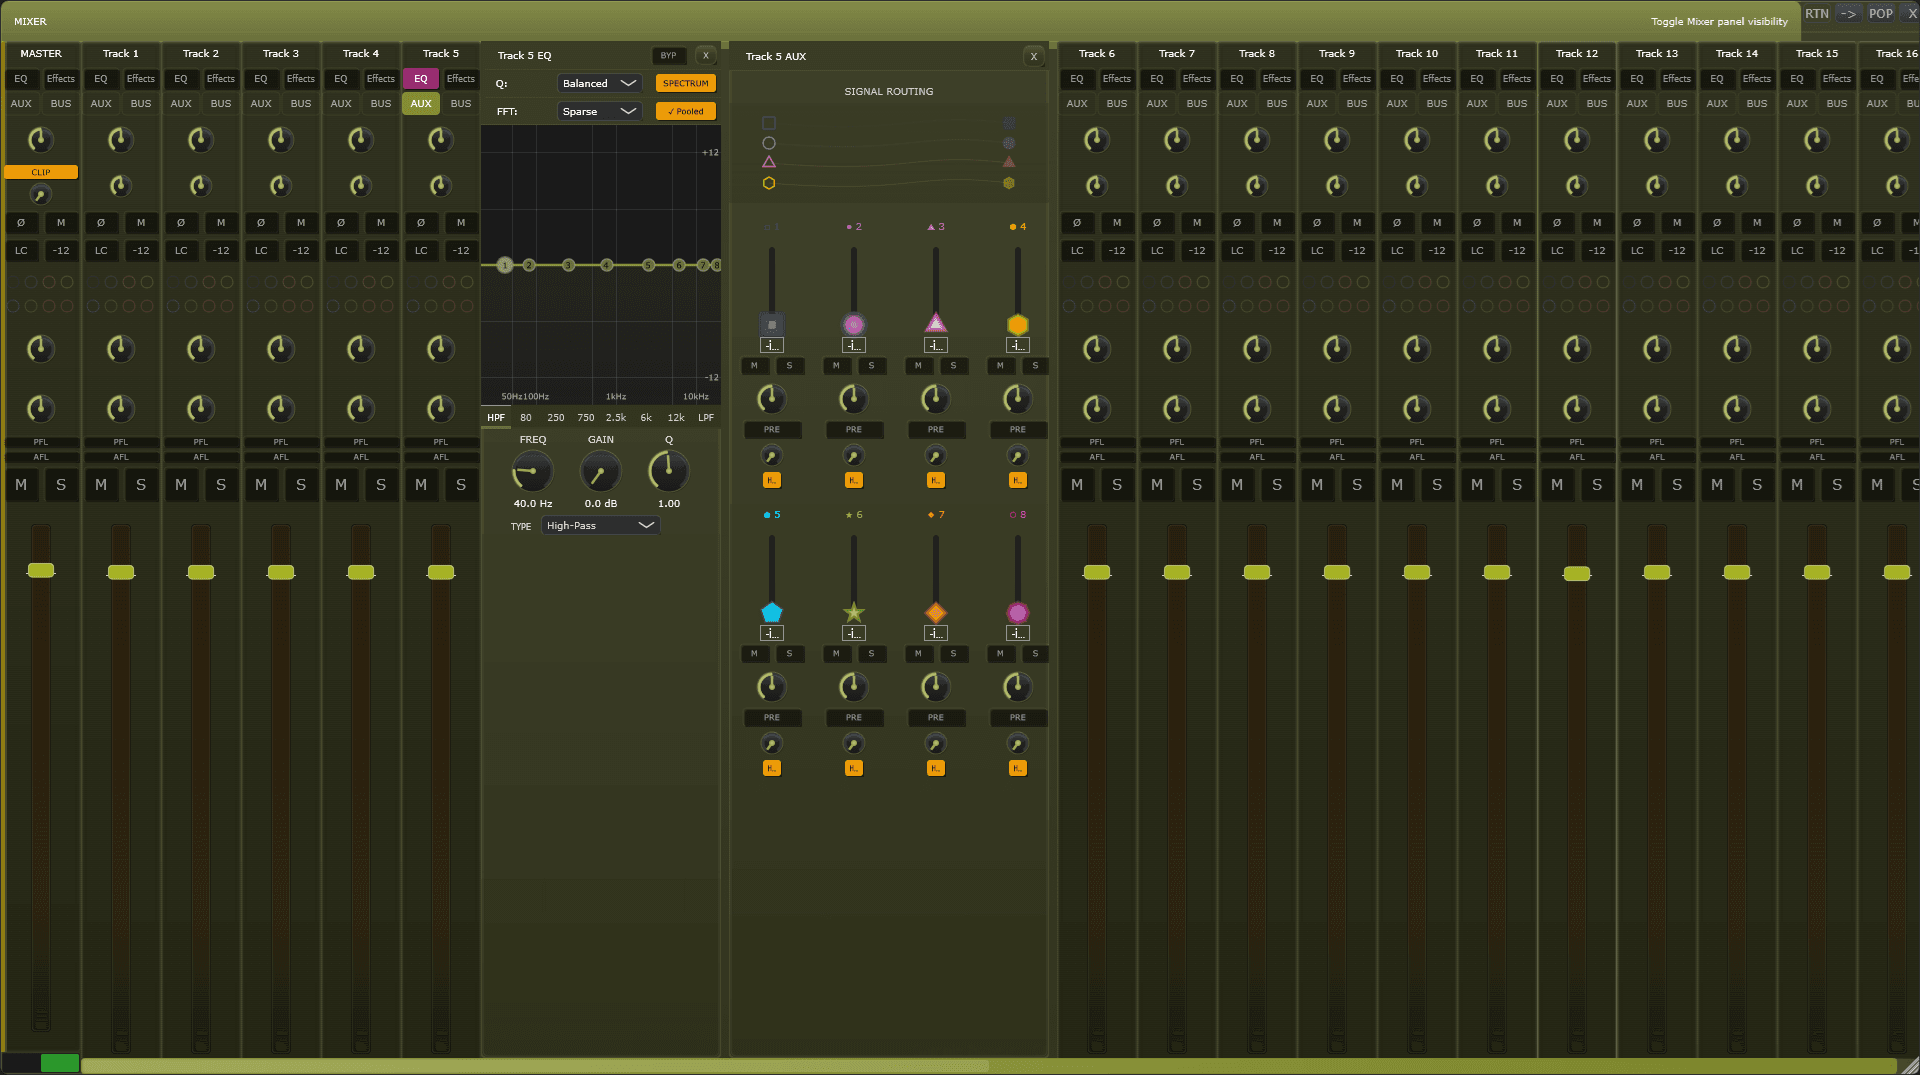
Task: Click the Track 12 volume fader handle
Action: [x=1576, y=573]
